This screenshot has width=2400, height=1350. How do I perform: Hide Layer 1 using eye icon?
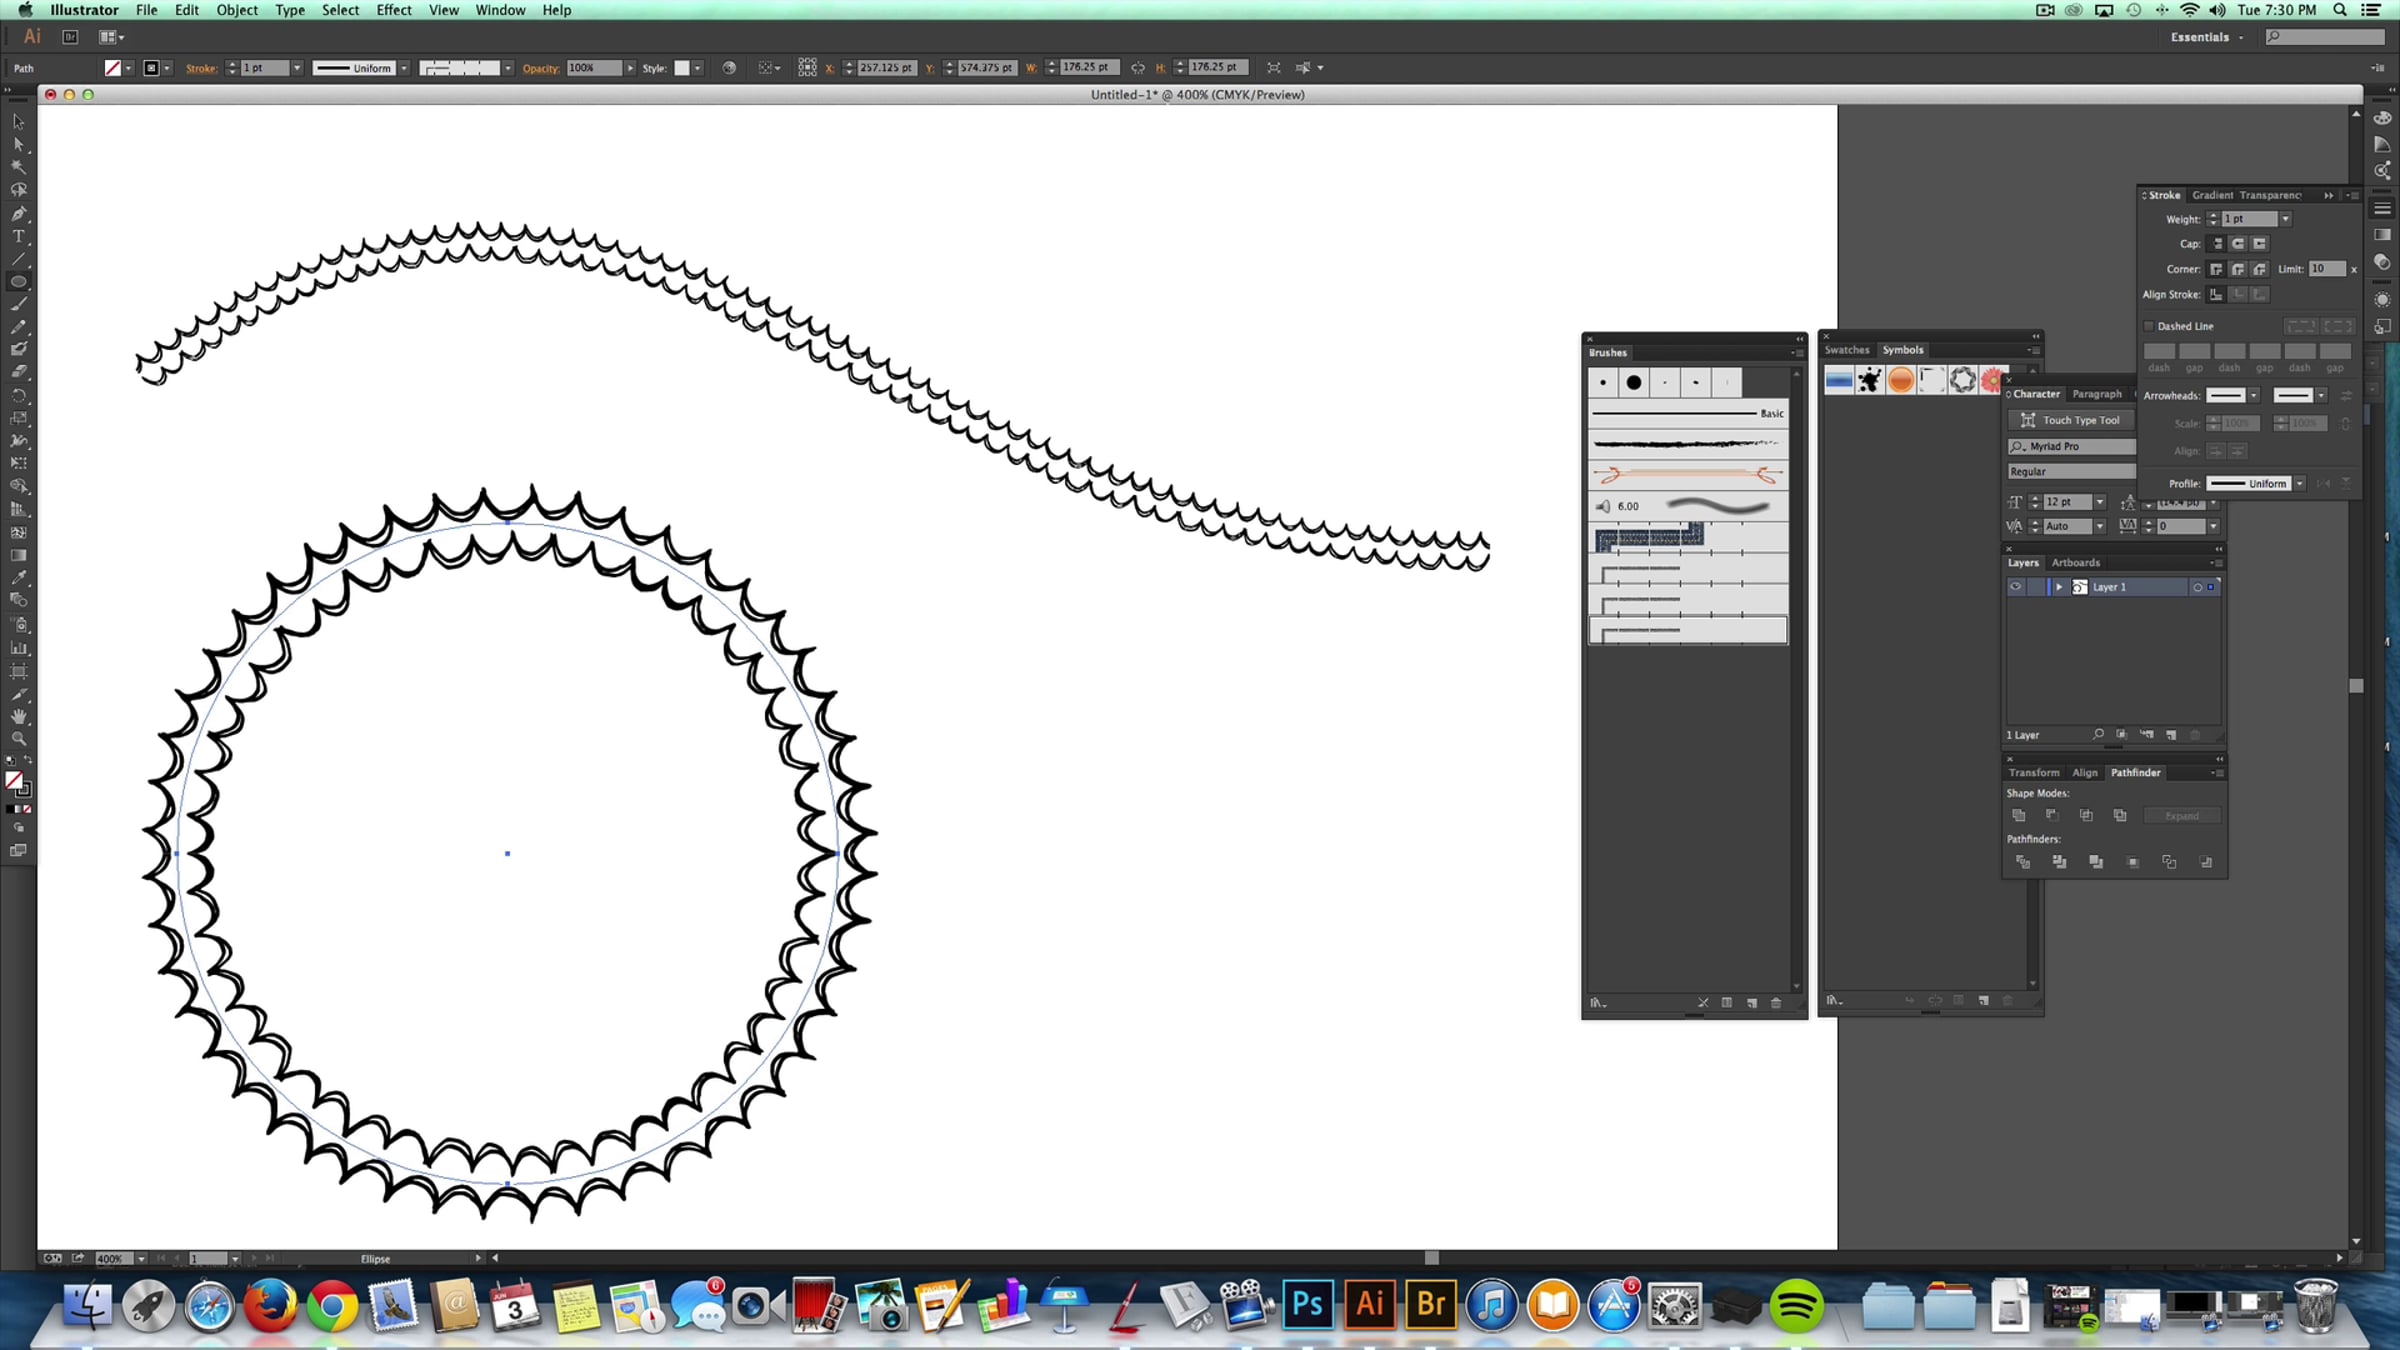click(2016, 587)
